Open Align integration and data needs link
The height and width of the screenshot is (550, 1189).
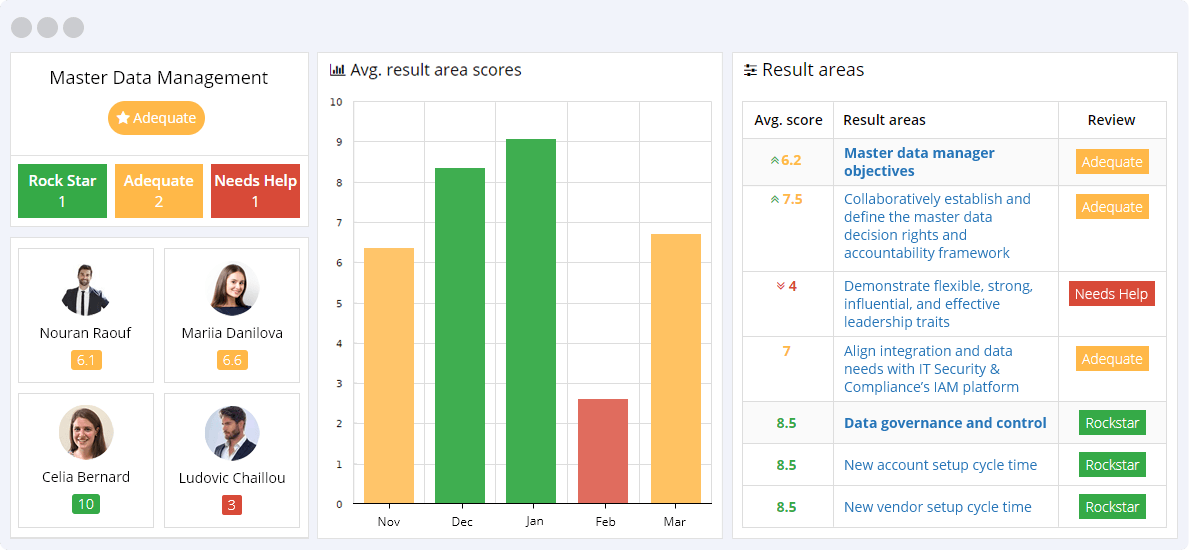coord(931,369)
